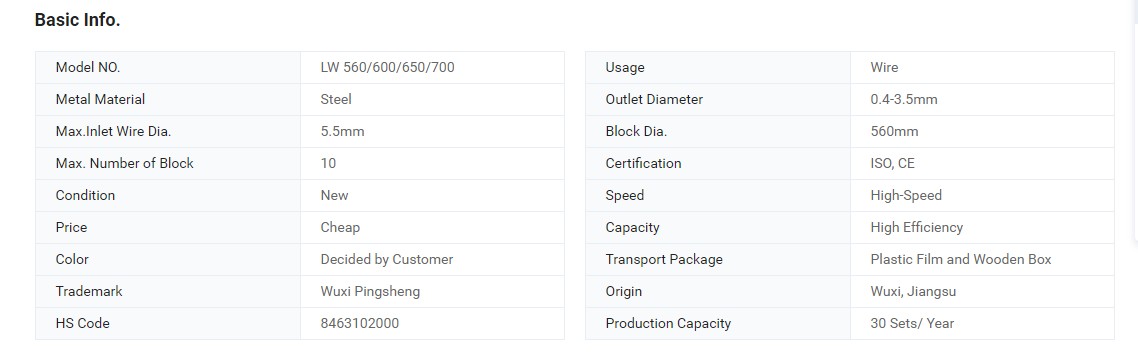
Task: Select the HS code '8463102000'
Action: point(360,323)
